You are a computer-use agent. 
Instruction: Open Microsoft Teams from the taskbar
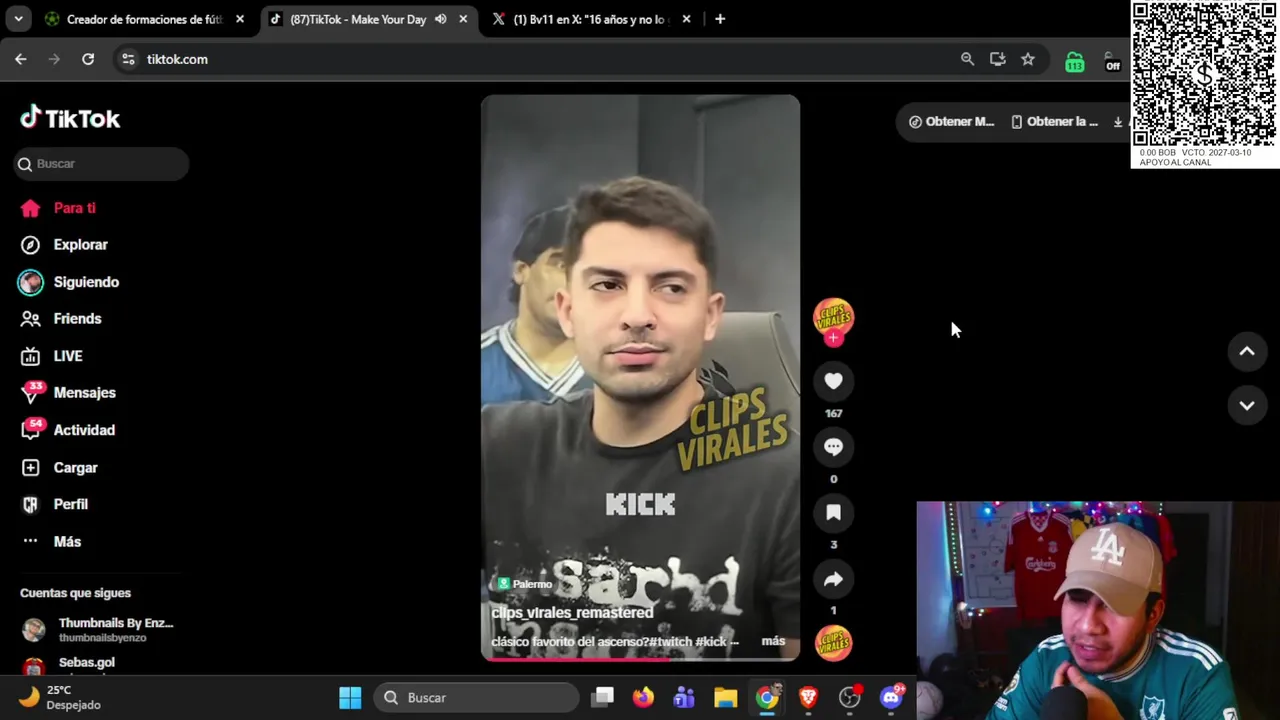[x=684, y=698]
